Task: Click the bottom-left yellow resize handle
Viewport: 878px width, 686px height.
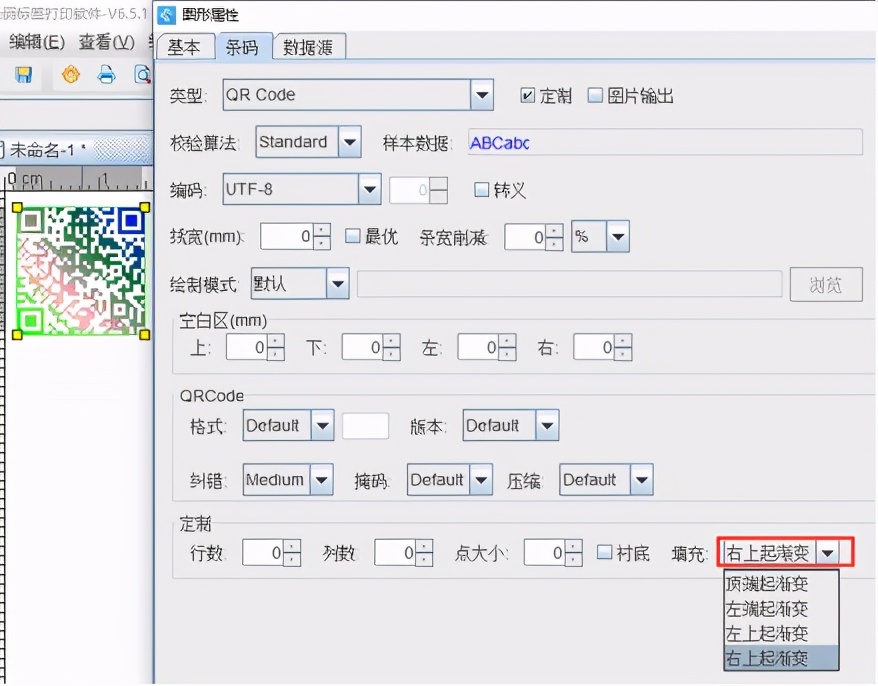Action: click(x=17, y=335)
